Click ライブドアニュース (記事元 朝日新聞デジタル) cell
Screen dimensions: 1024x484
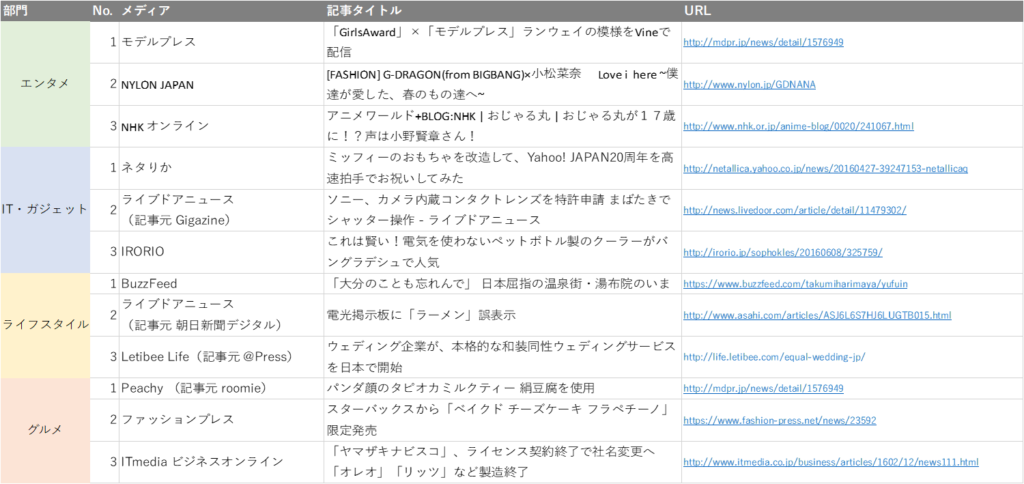221,315
